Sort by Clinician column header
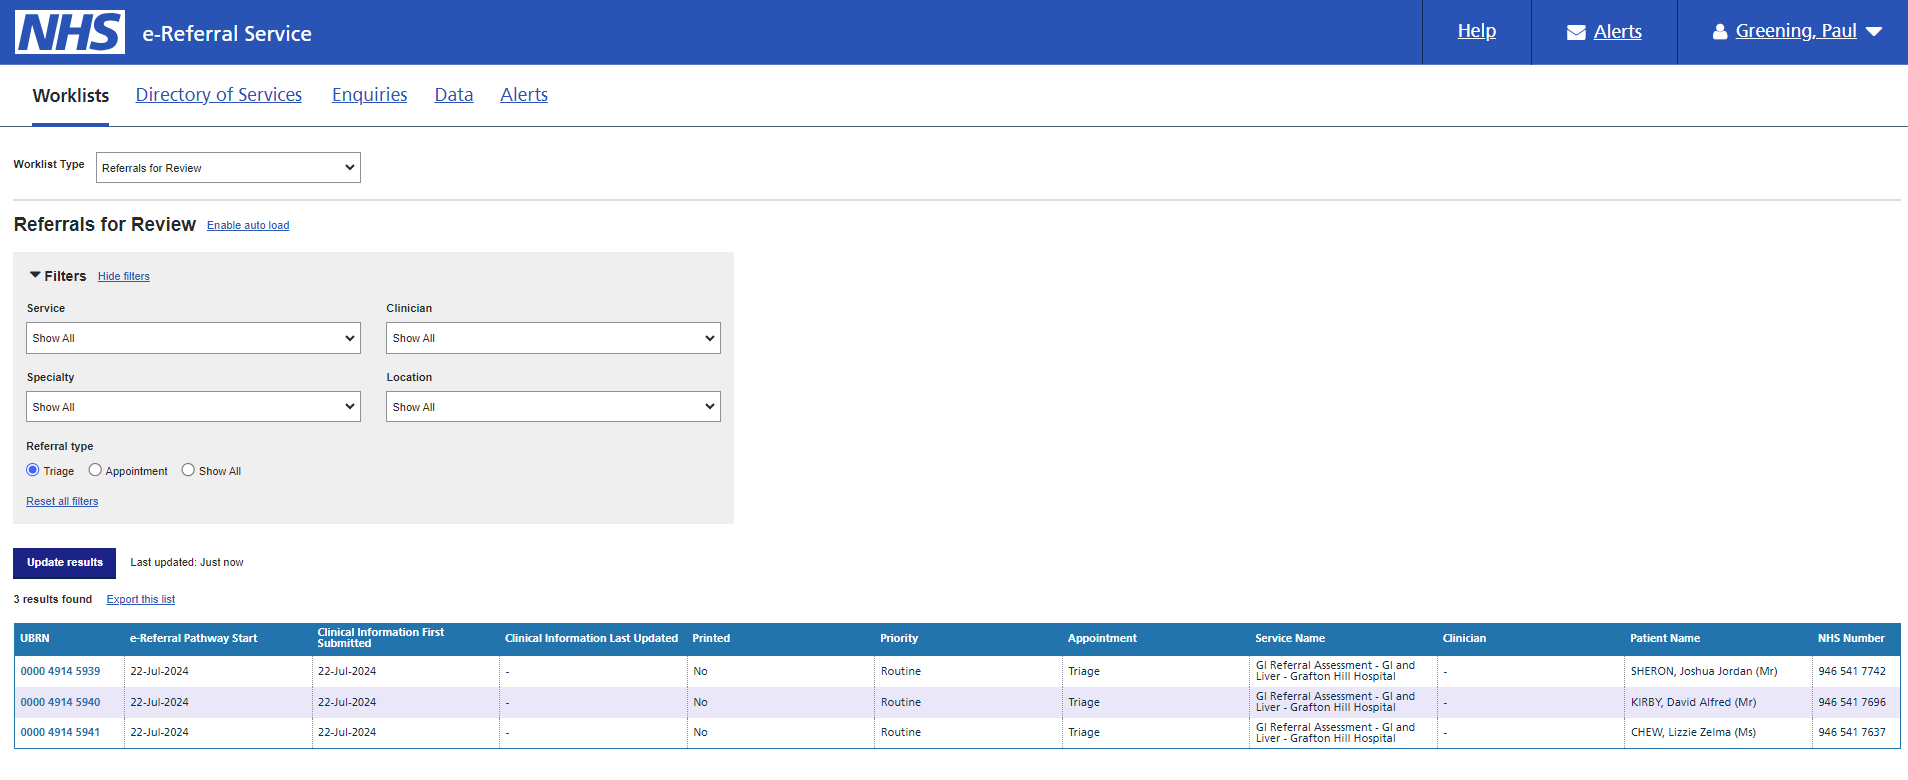This screenshot has width=1908, height=780. point(1465,638)
